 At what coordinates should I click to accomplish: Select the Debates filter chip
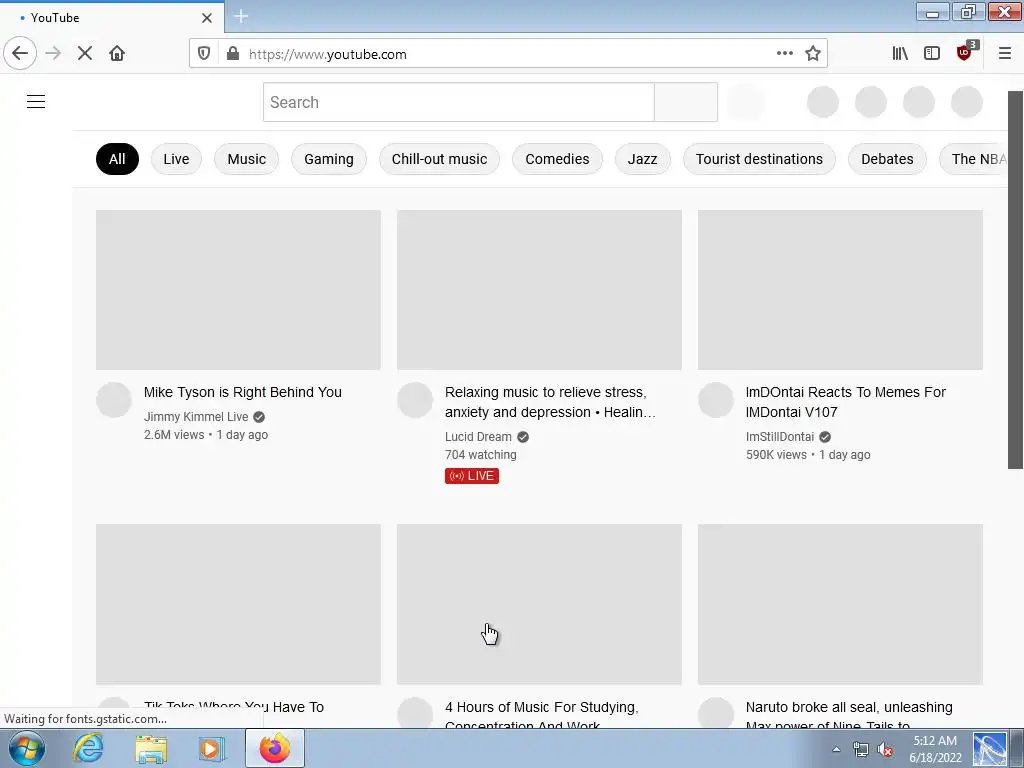[x=887, y=159]
